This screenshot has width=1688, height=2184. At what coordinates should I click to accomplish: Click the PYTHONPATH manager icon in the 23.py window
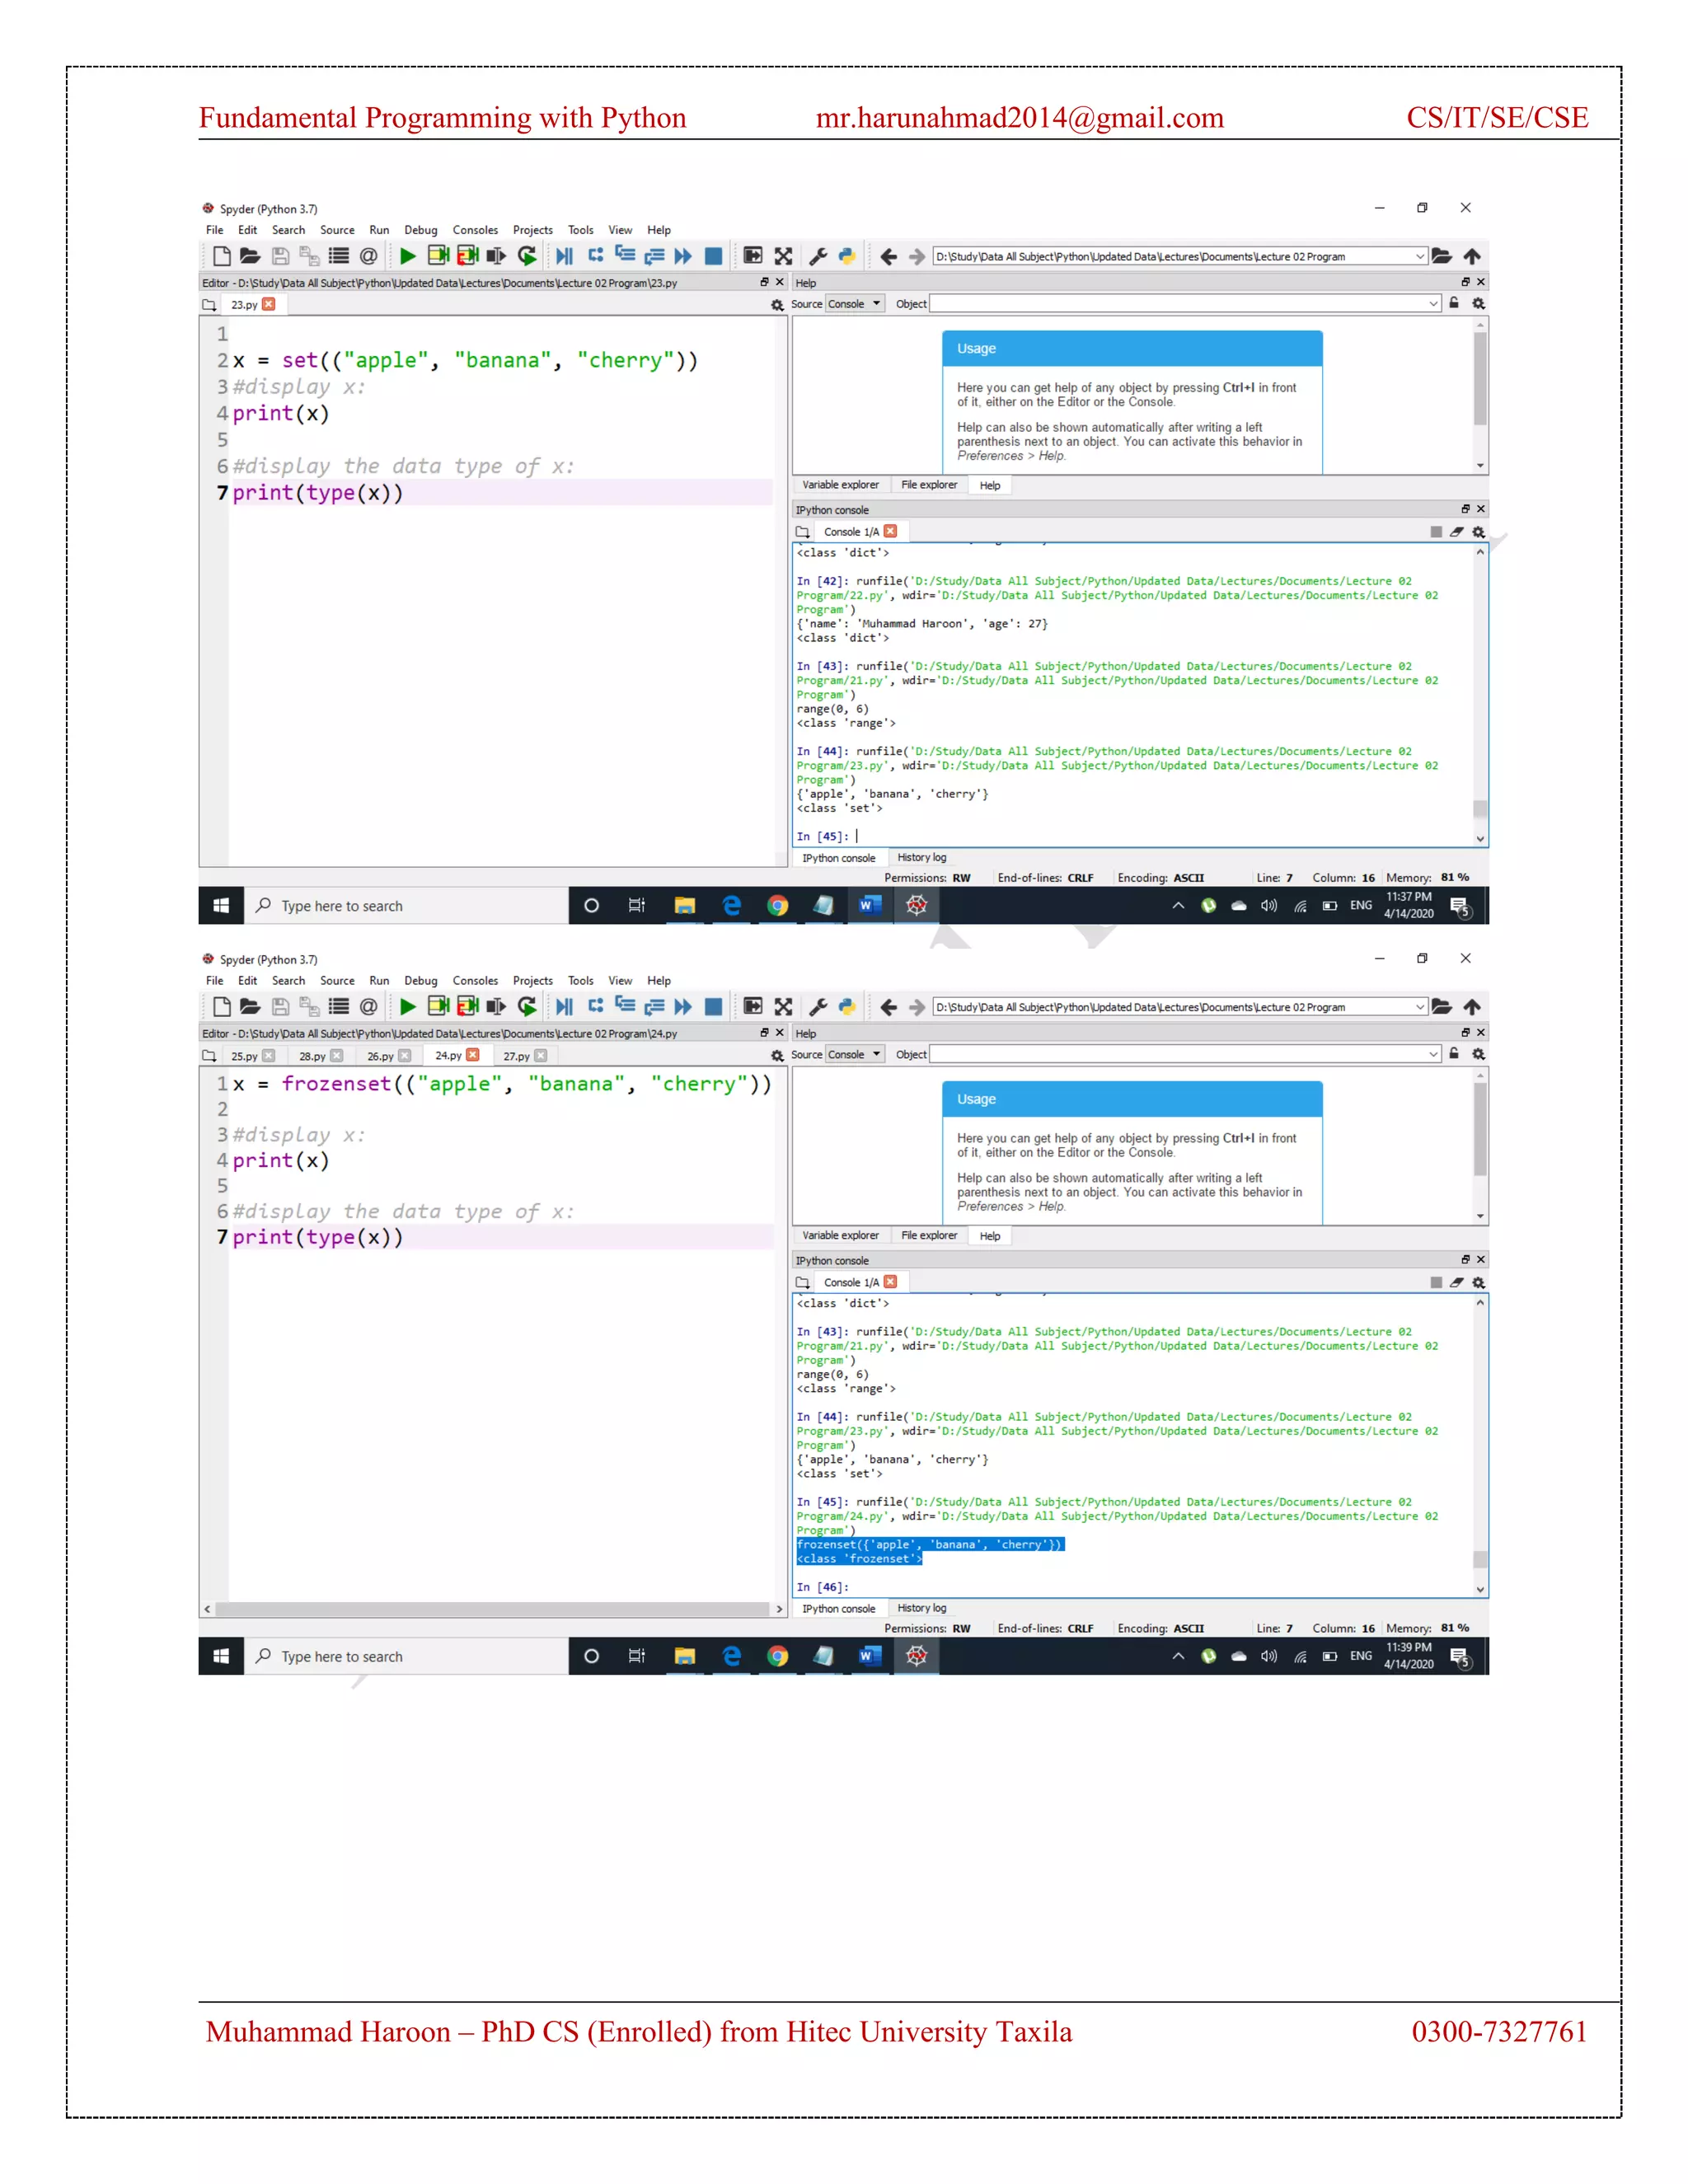847,256
